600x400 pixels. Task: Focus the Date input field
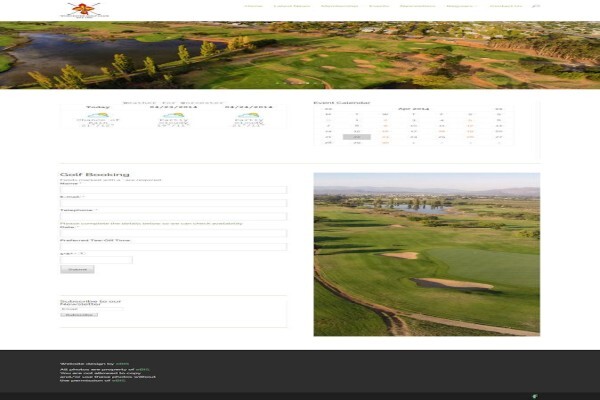tap(173, 233)
